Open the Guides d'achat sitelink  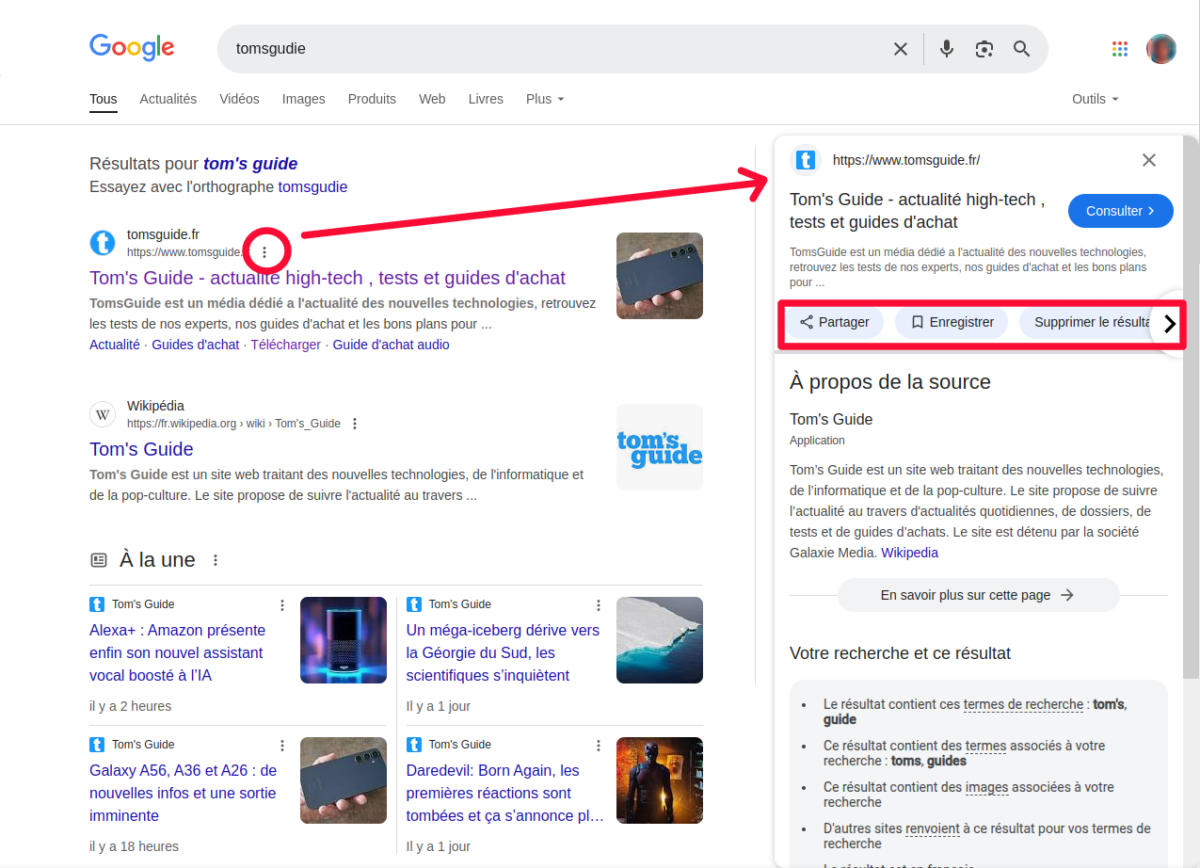(195, 345)
